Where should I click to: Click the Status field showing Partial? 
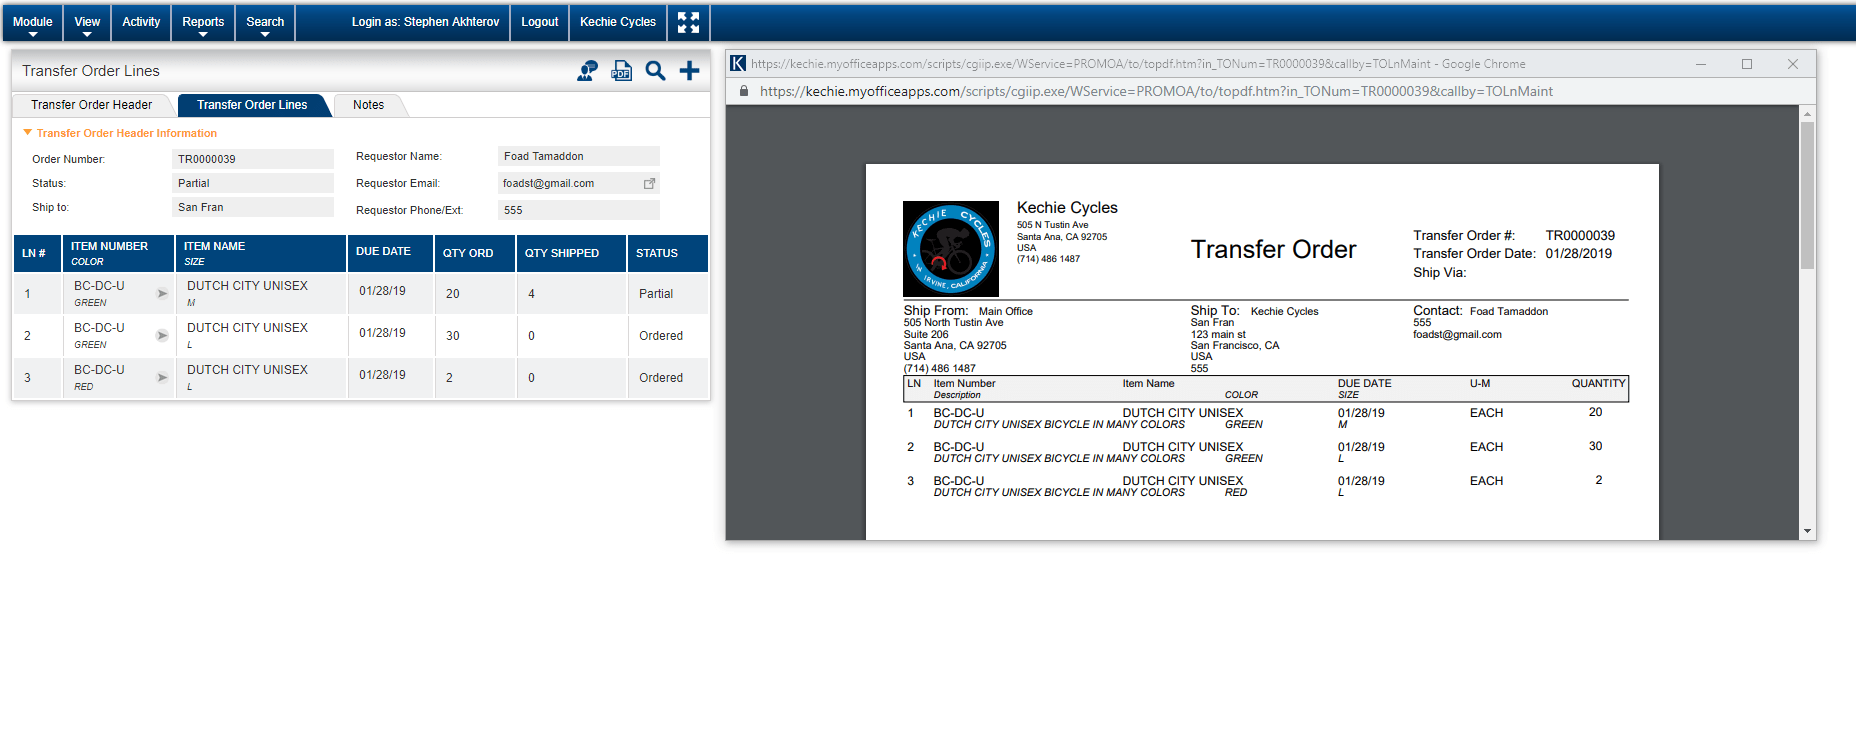pos(253,183)
